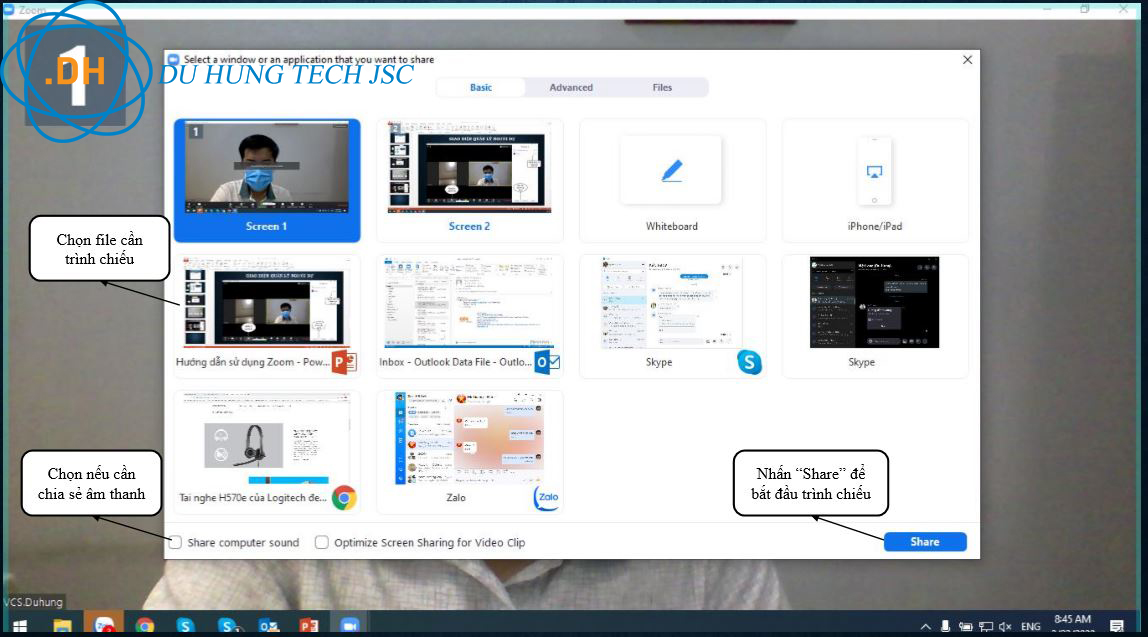The height and width of the screenshot is (637, 1148).
Task: Tick Optimize Screen Sharing for Video Clip
Action: click(322, 542)
